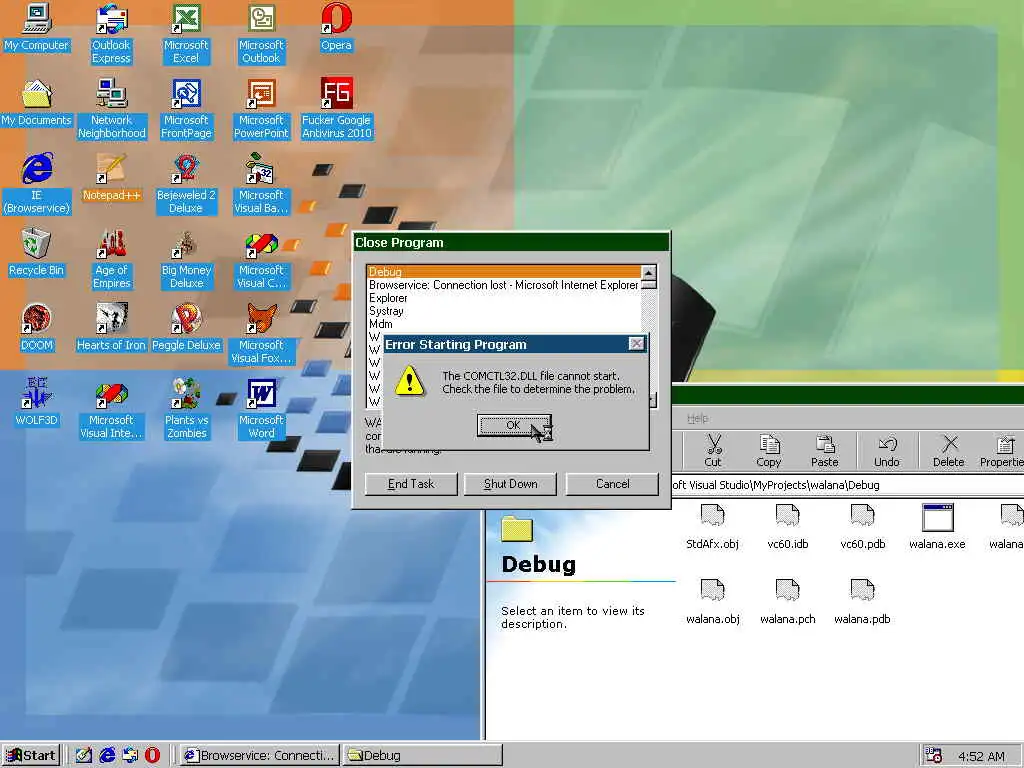1024x768 pixels.
Task: Launch Age of Empires shortcut
Action: [112, 259]
